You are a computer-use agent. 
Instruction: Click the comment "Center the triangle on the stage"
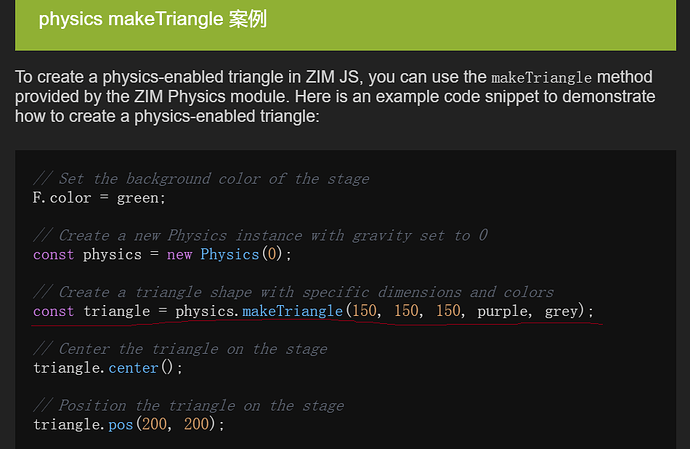click(x=180, y=349)
